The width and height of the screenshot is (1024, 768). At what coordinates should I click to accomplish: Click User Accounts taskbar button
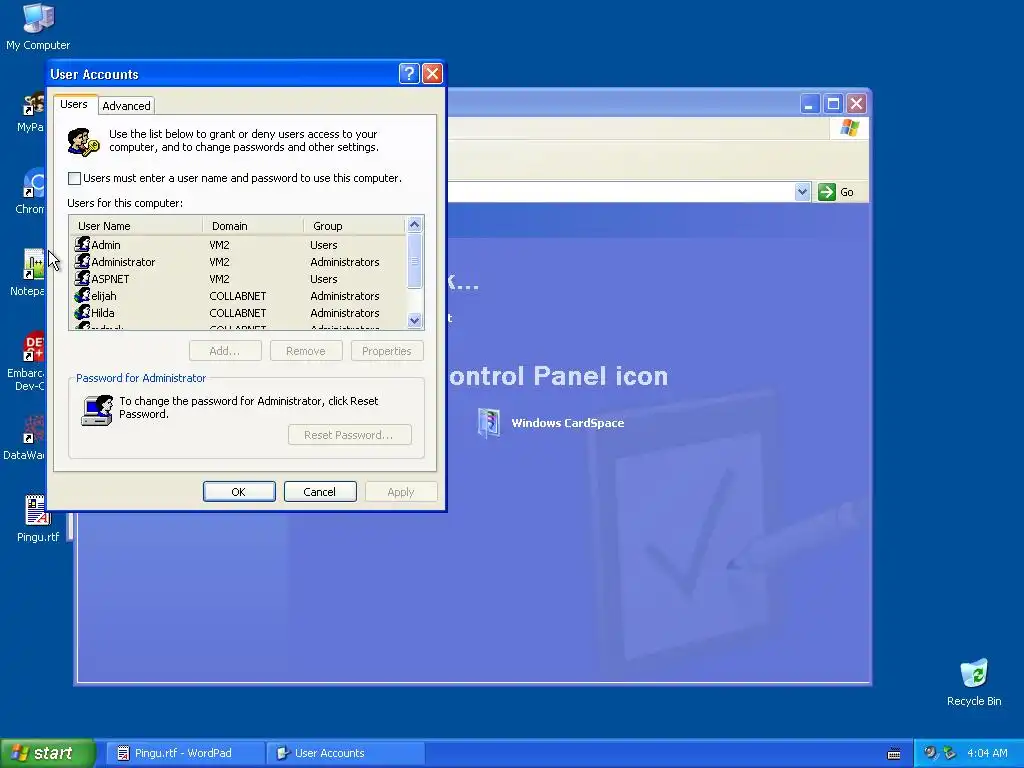345,753
